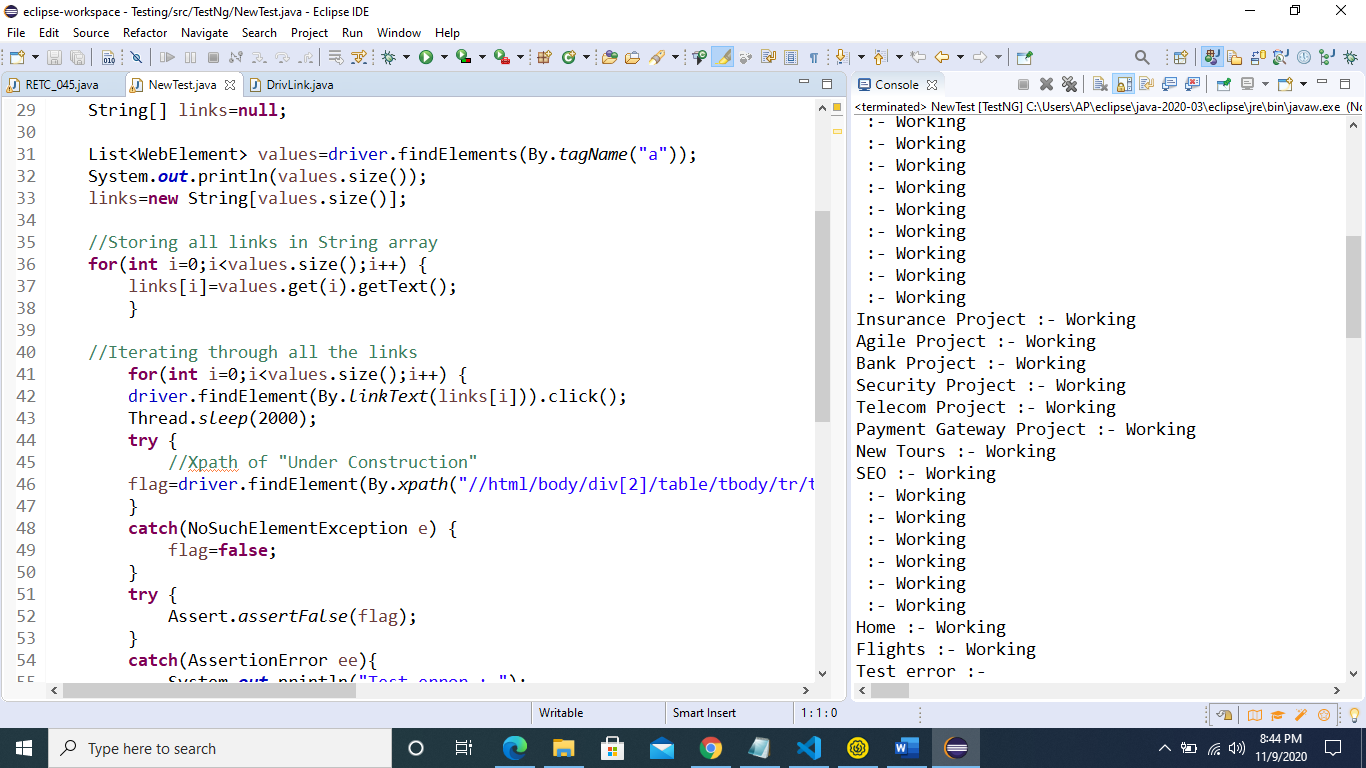The height and width of the screenshot is (768, 1366).
Task: Click the Open Type icon in toolbar
Action: 609,58
